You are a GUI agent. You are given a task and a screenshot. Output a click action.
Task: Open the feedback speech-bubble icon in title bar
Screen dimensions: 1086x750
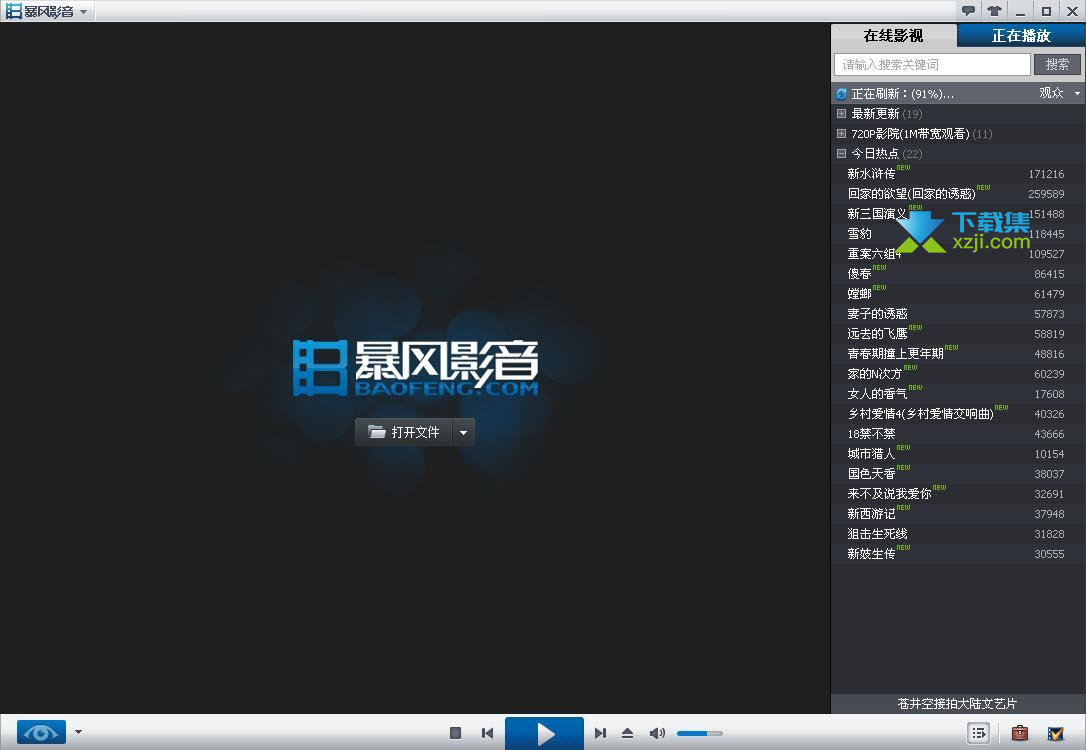[968, 10]
